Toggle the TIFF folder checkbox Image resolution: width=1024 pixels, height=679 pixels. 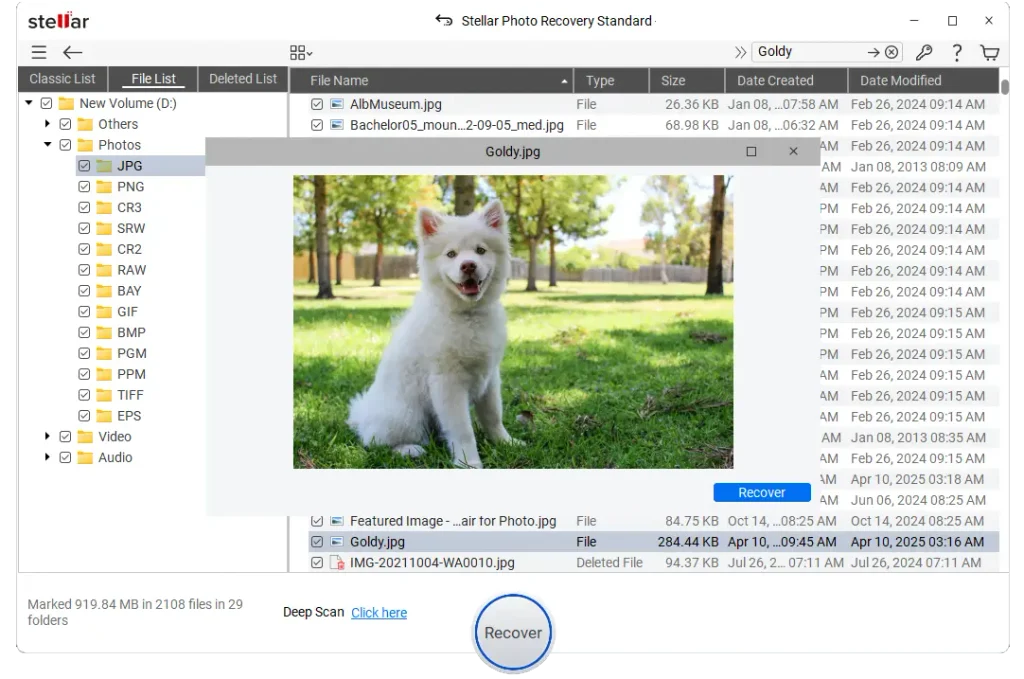[x=84, y=395]
